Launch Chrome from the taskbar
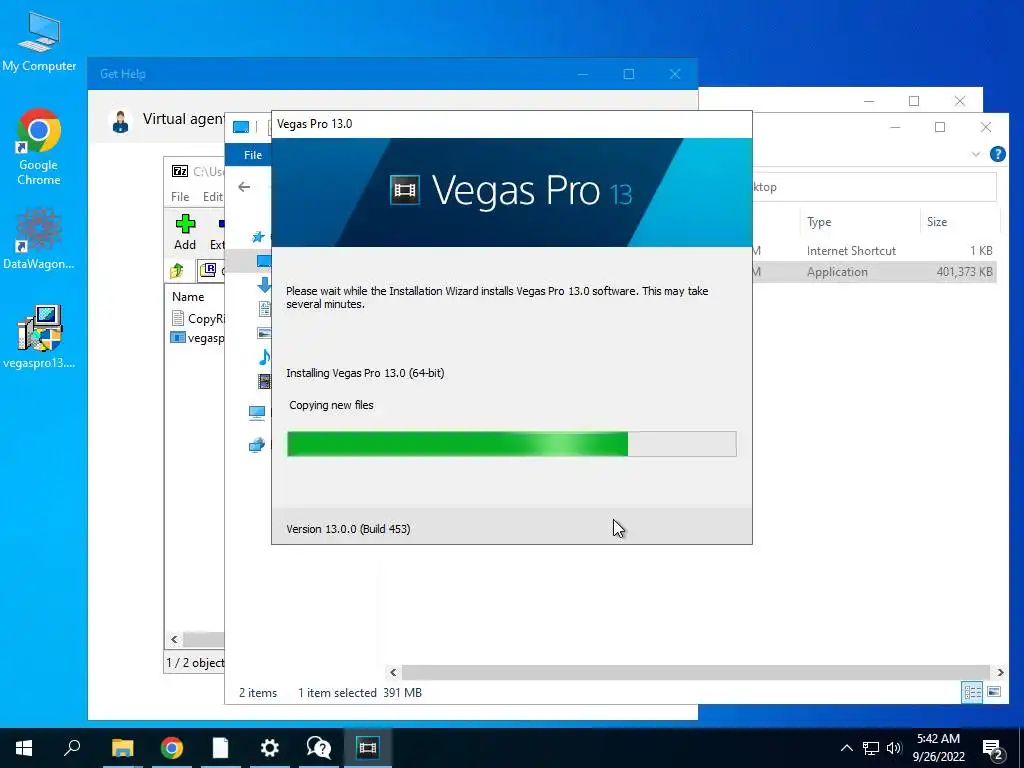This screenshot has height=768, width=1024. coord(172,748)
